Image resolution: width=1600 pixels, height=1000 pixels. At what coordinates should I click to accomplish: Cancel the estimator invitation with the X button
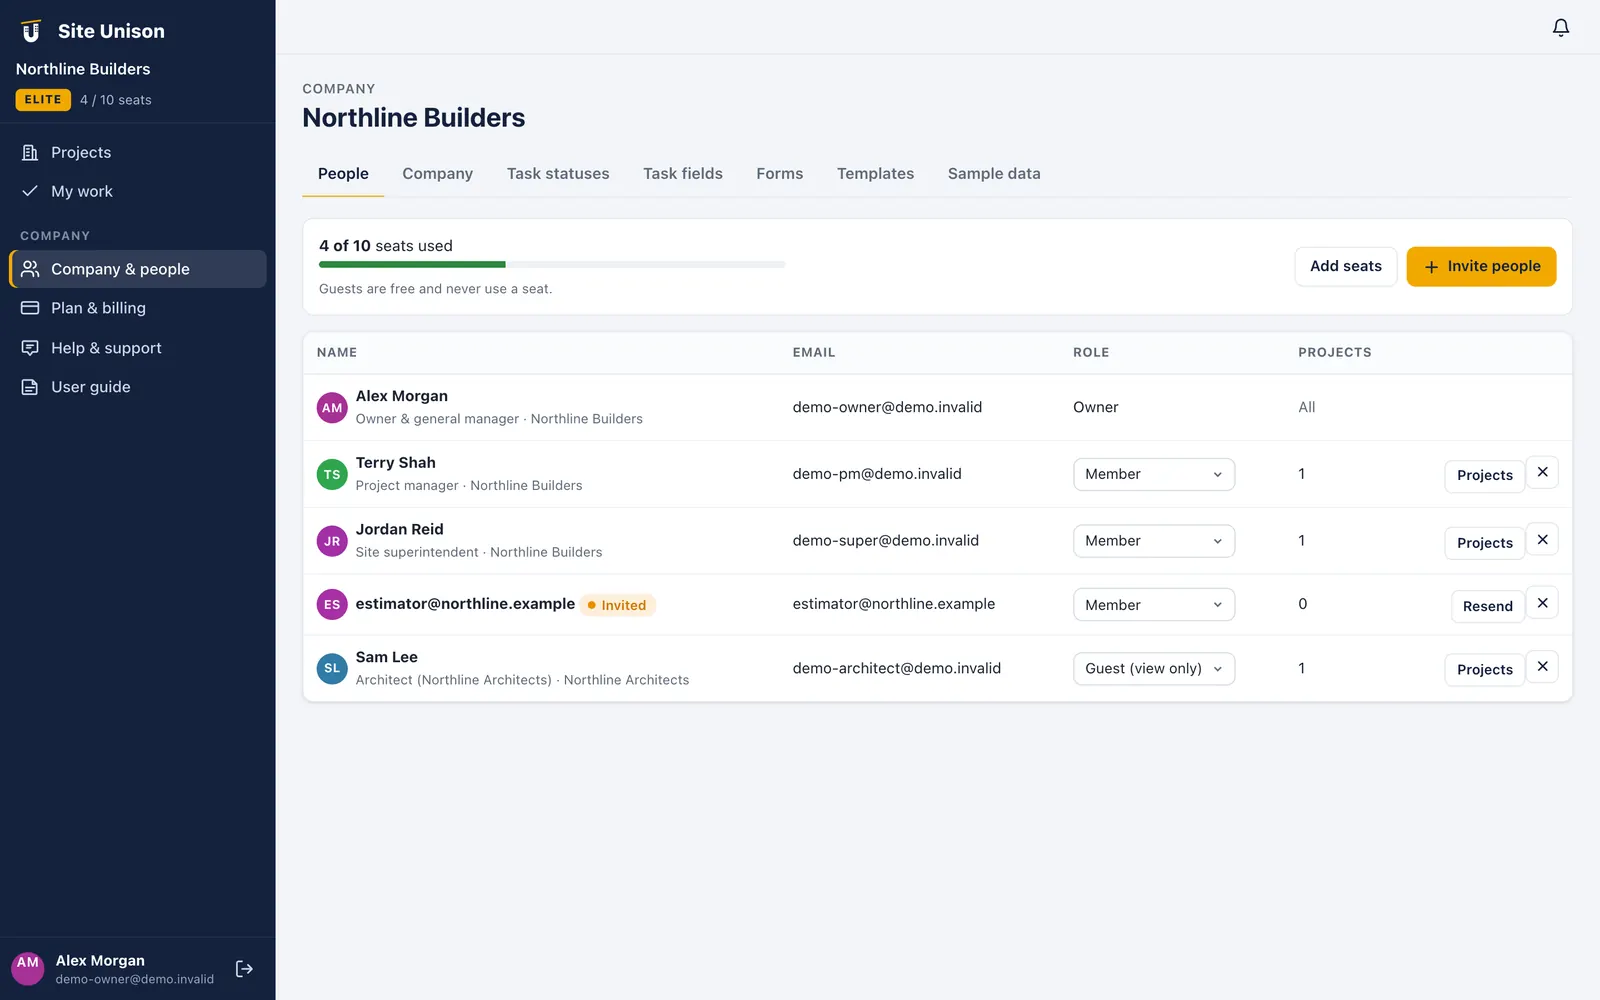coord(1542,603)
